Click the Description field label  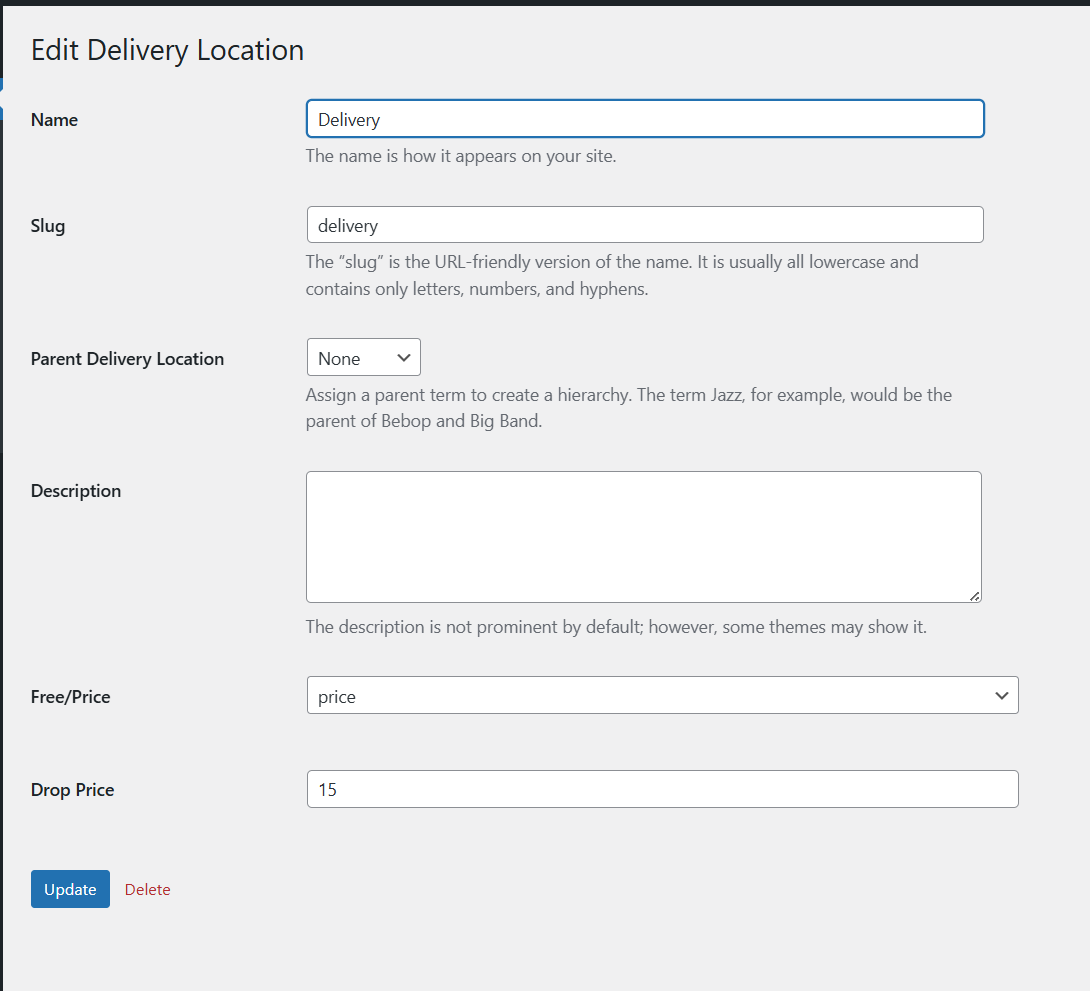pos(76,491)
